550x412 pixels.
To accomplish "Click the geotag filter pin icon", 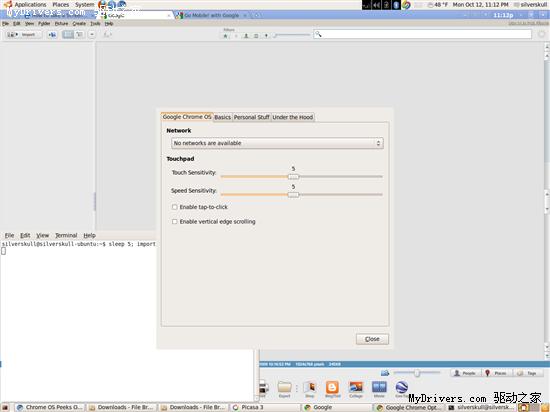I will pos(266,36).
